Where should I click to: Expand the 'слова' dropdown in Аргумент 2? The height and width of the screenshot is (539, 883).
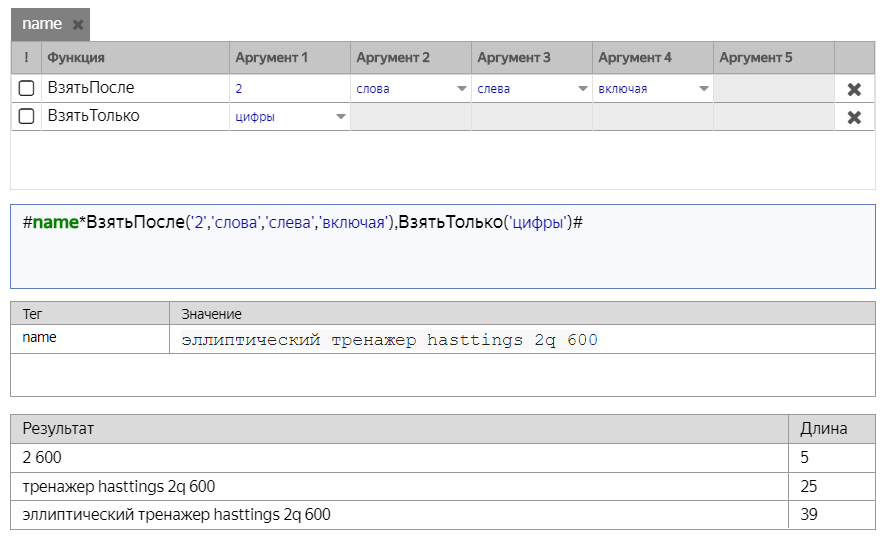point(461,89)
